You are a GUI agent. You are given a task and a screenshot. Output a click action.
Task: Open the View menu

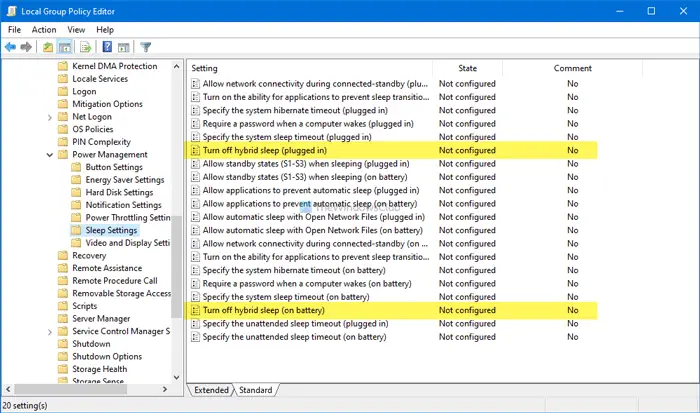(76, 29)
